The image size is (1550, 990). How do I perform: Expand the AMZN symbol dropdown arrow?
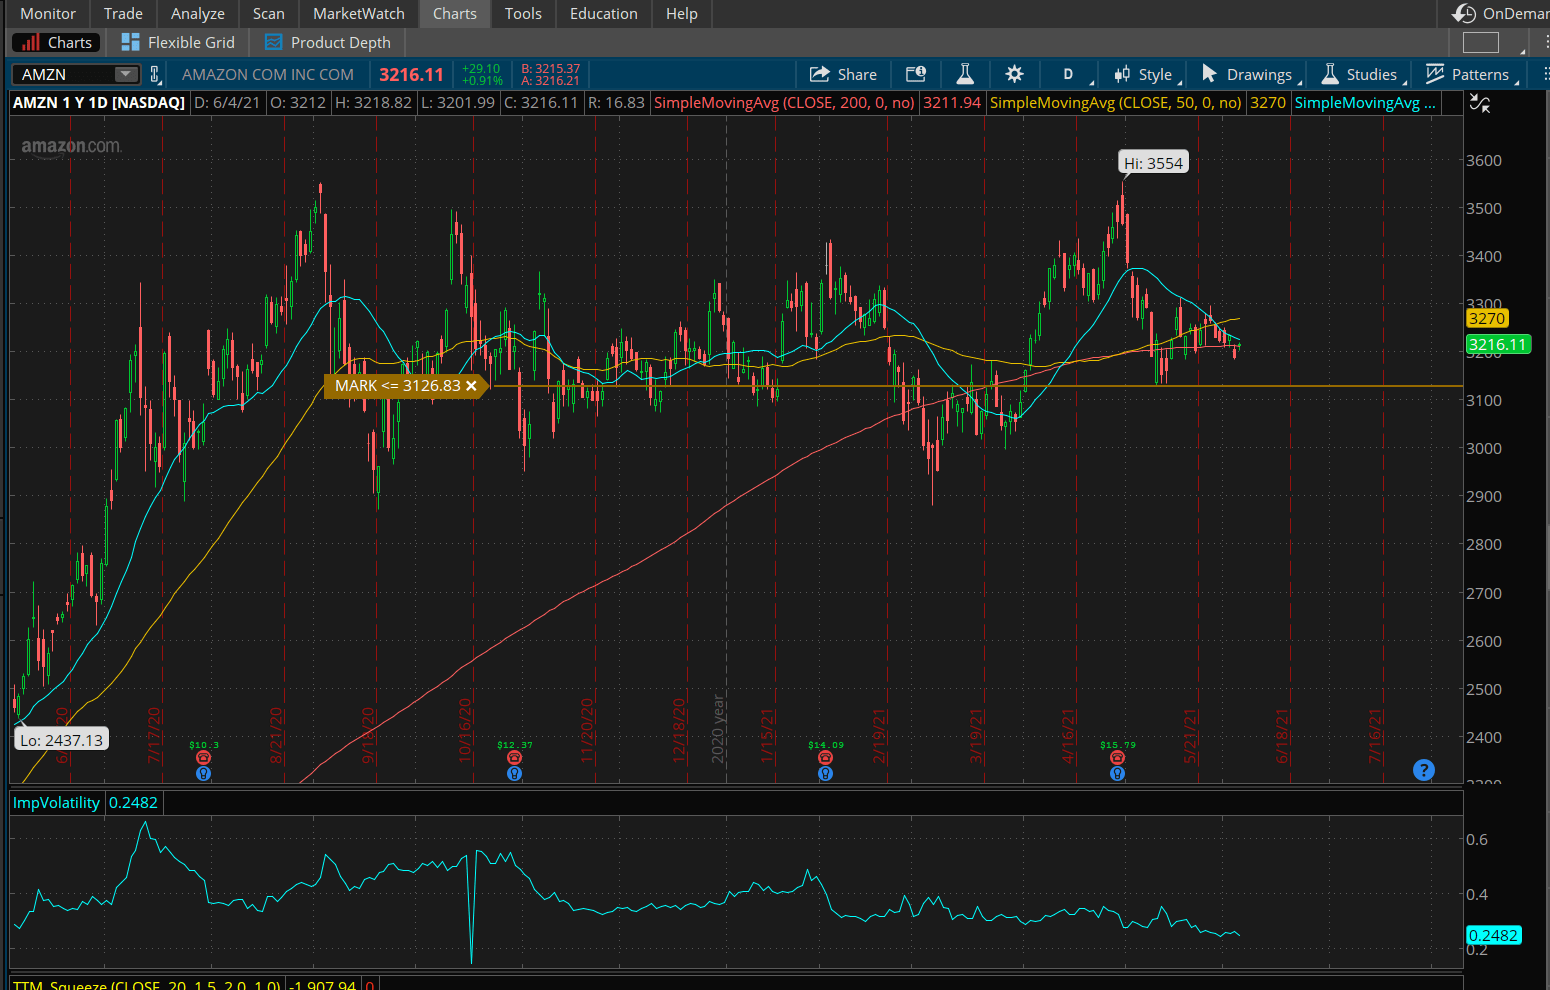pyautogui.click(x=125, y=74)
